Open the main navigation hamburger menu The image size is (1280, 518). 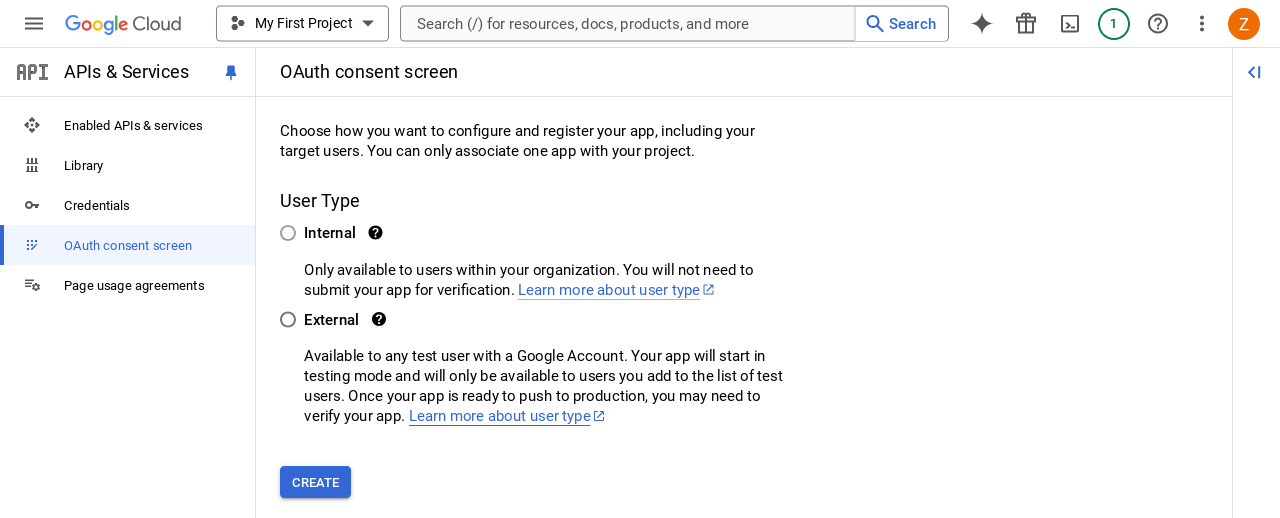click(x=34, y=23)
